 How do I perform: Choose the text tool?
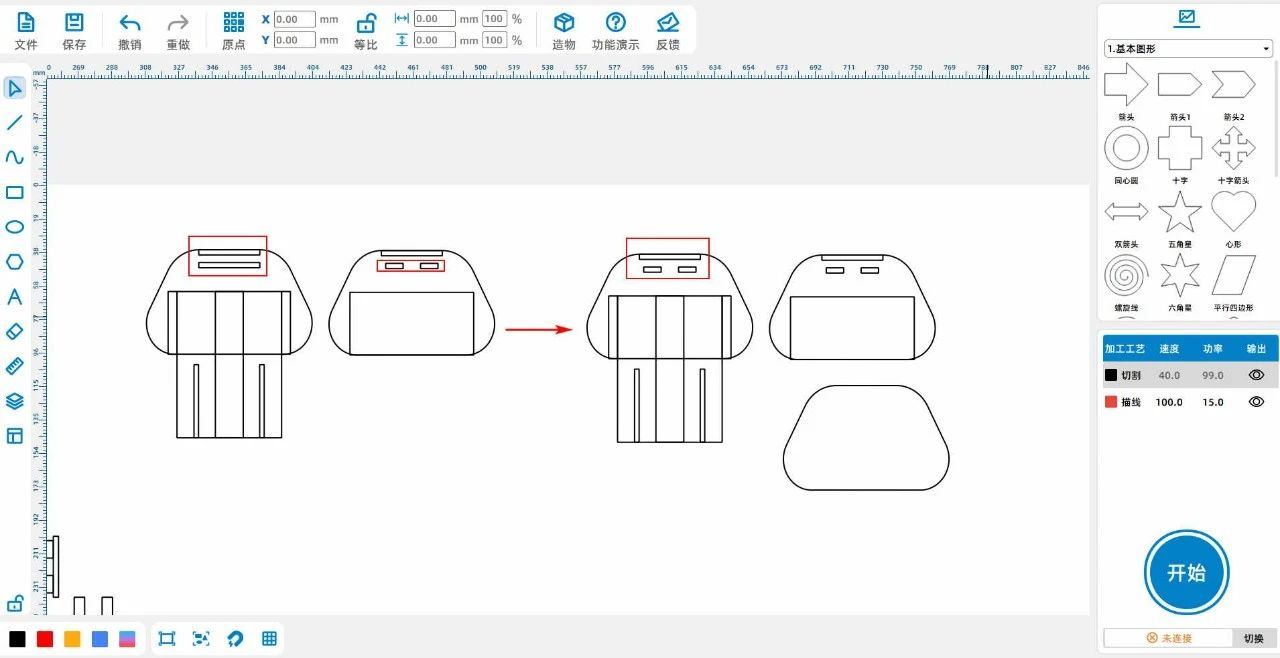click(14, 297)
